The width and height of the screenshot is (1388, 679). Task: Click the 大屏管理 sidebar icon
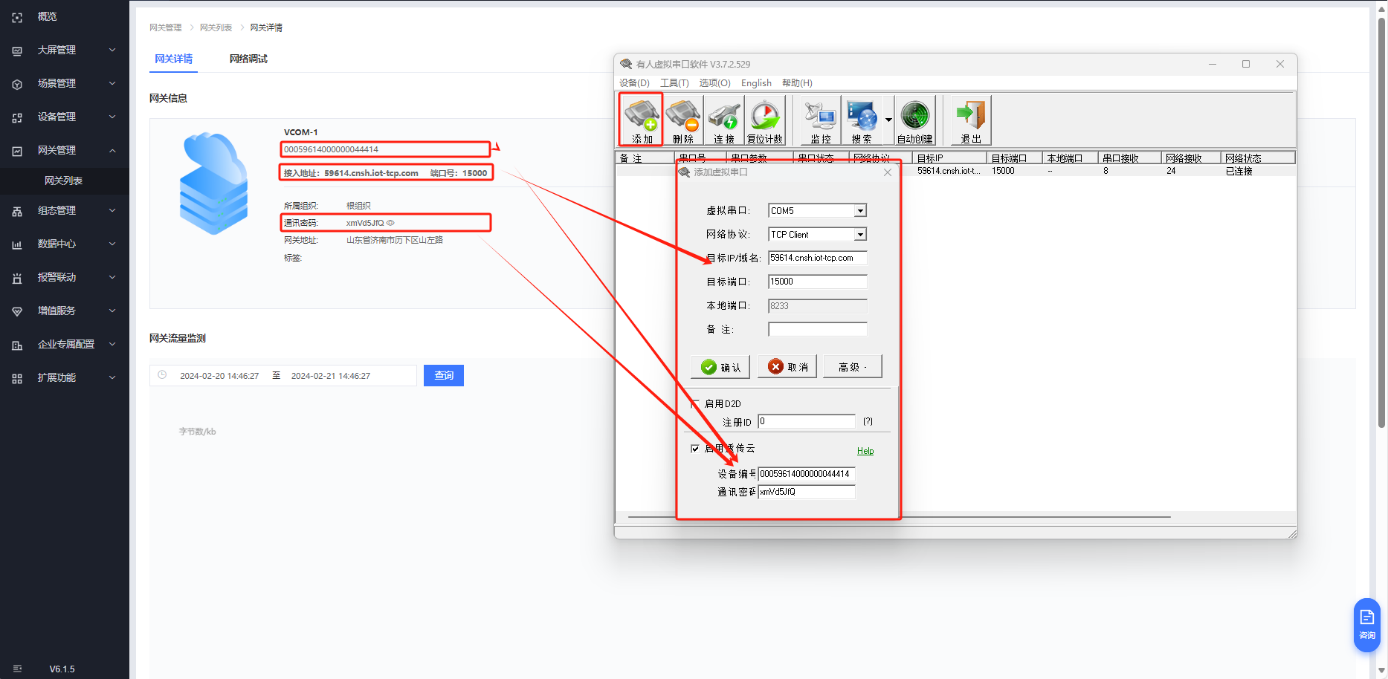17,50
